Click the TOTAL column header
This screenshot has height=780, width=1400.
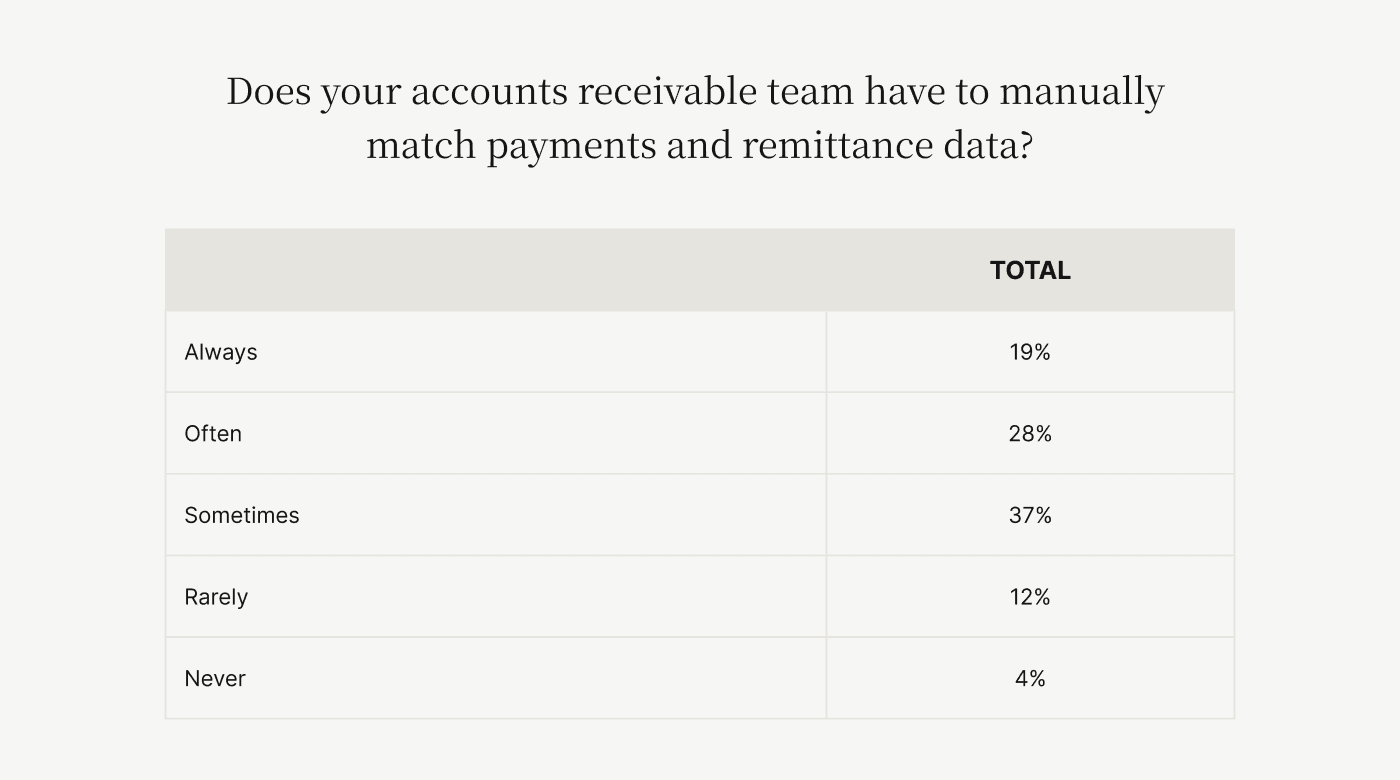[x=1030, y=270]
